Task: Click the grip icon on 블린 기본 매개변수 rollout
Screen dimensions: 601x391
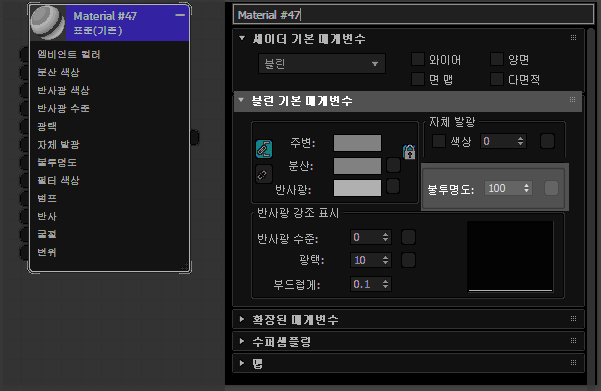Action: (572, 100)
